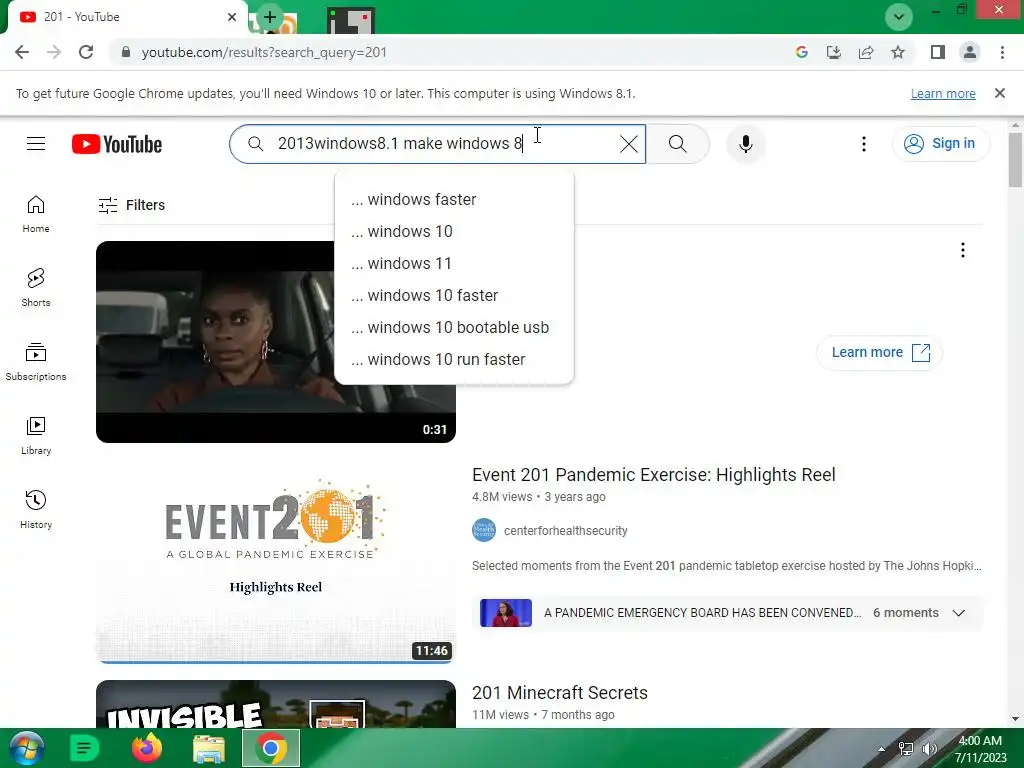This screenshot has width=1024, height=768.
Task: Go to Home in sidebar
Action: pos(36,214)
